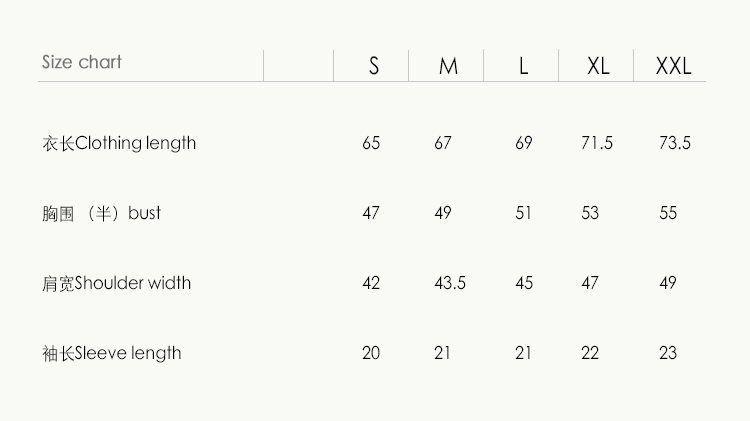Viewport: 750px width, 421px height.
Task: Select the "Sleeve length" row label
Action: pyautogui.click(x=111, y=353)
